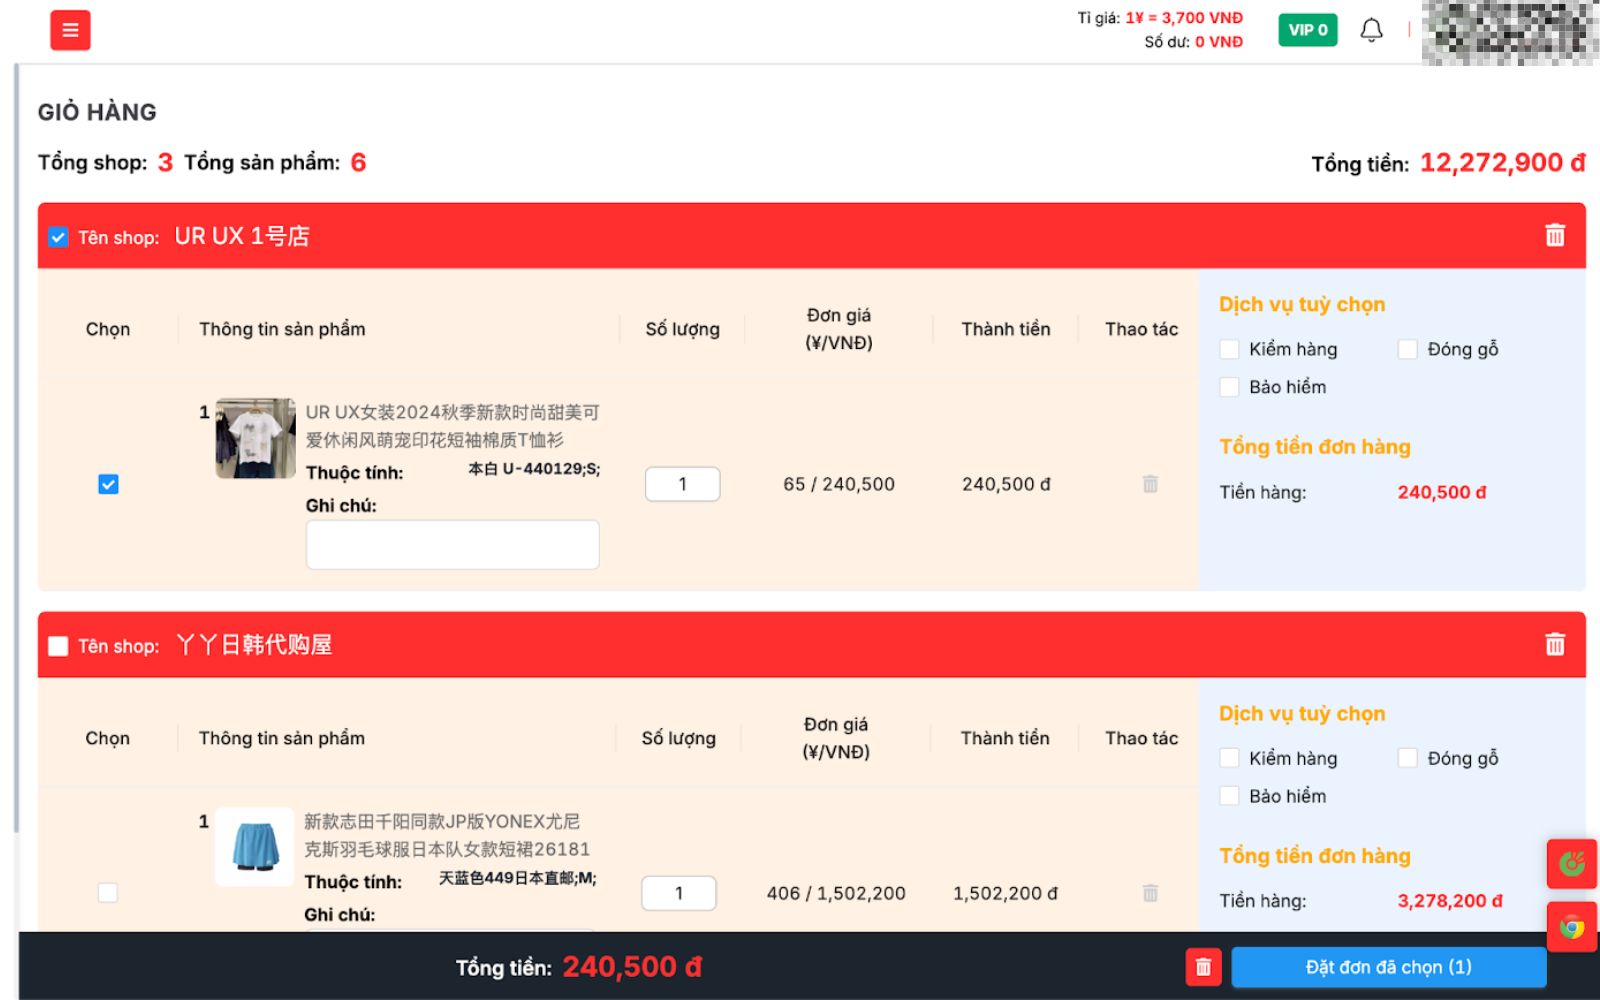The image size is (1600, 1000).
Task: Check shop 丫丫日韩代购屋 checkbox
Action: pos(58,646)
